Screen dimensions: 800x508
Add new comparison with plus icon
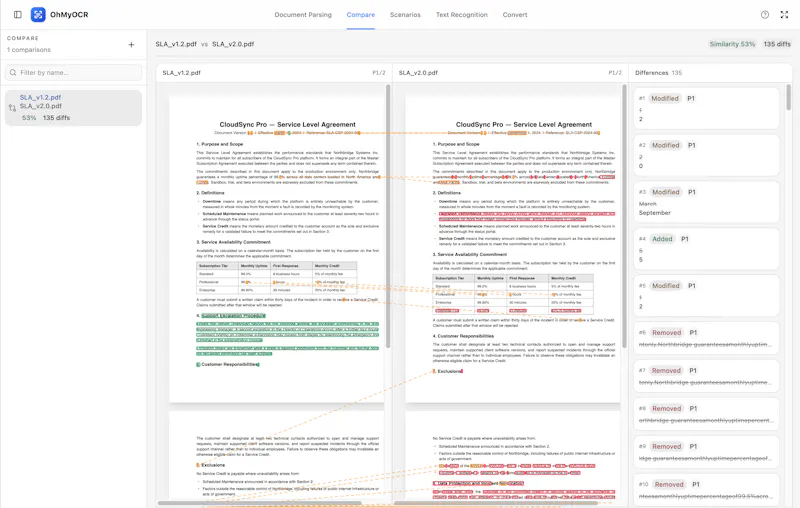(x=131, y=45)
